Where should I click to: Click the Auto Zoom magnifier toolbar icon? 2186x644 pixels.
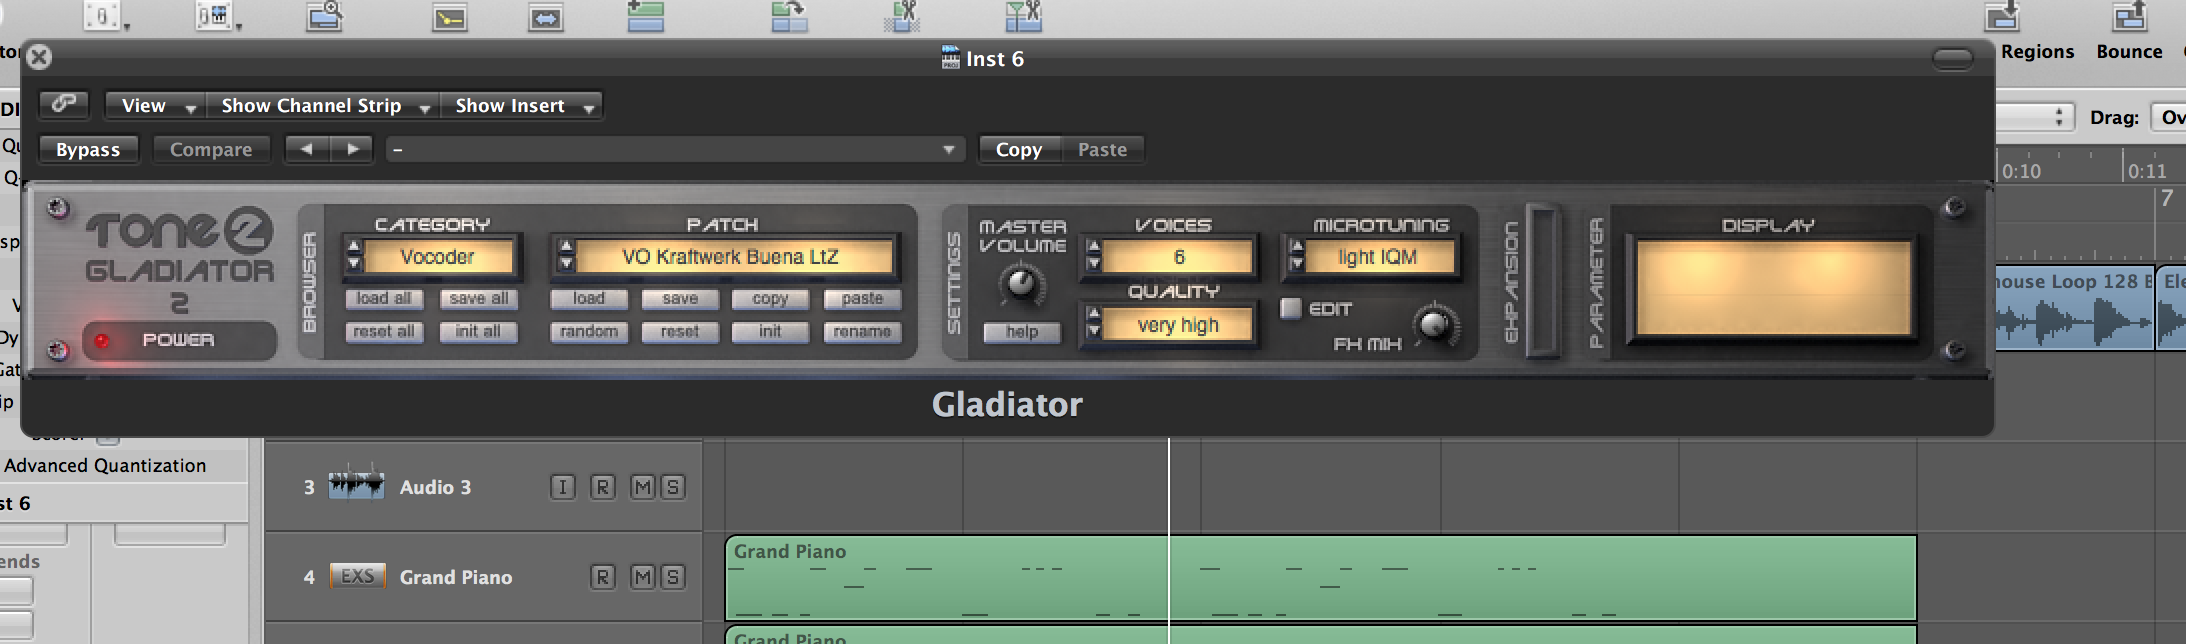(325, 15)
